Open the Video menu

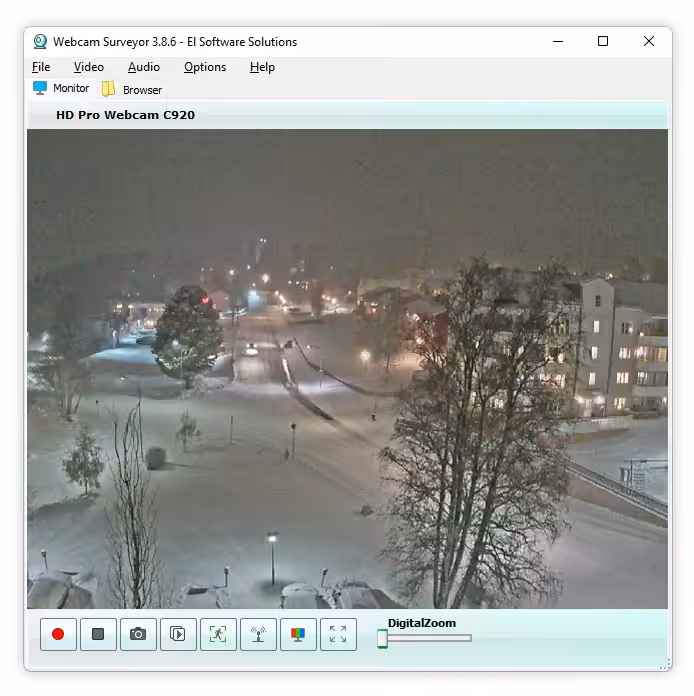(88, 67)
